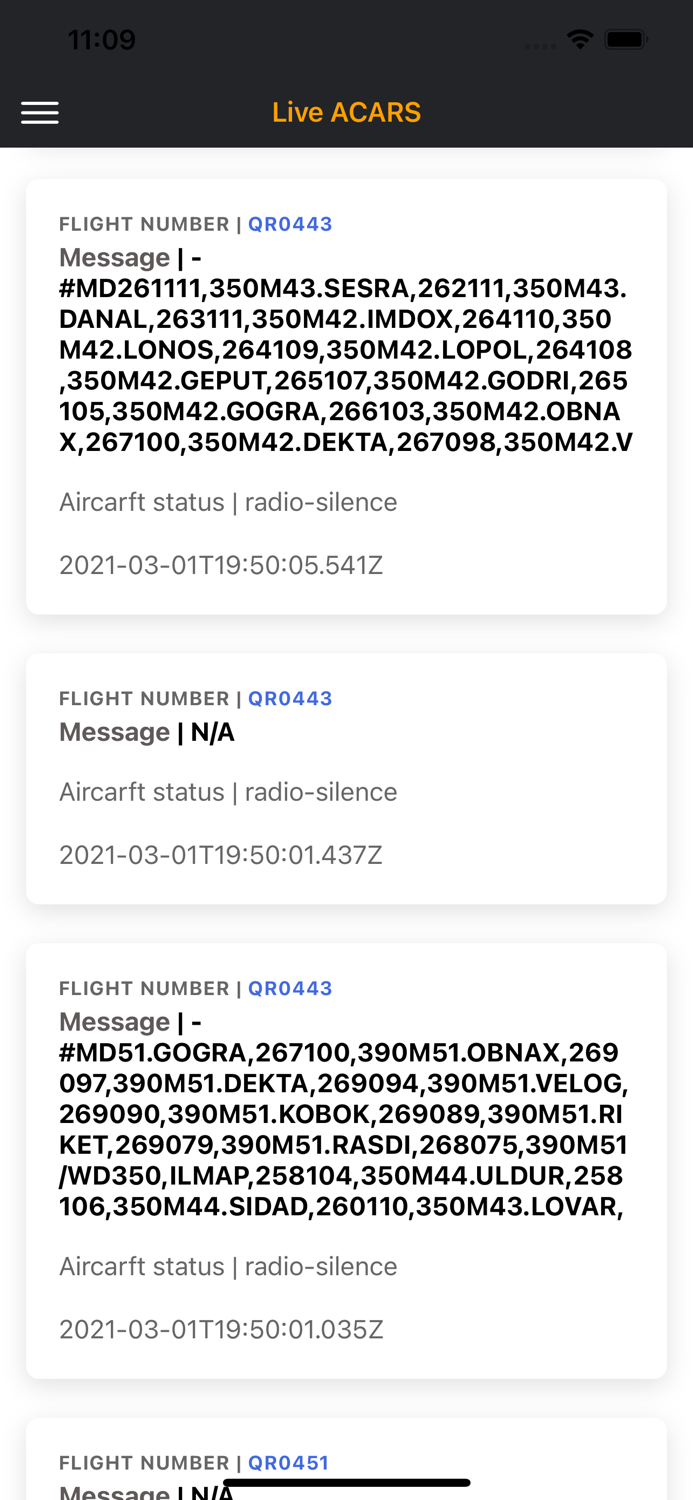Open the hamburger navigation menu

(x=40, y=113)
